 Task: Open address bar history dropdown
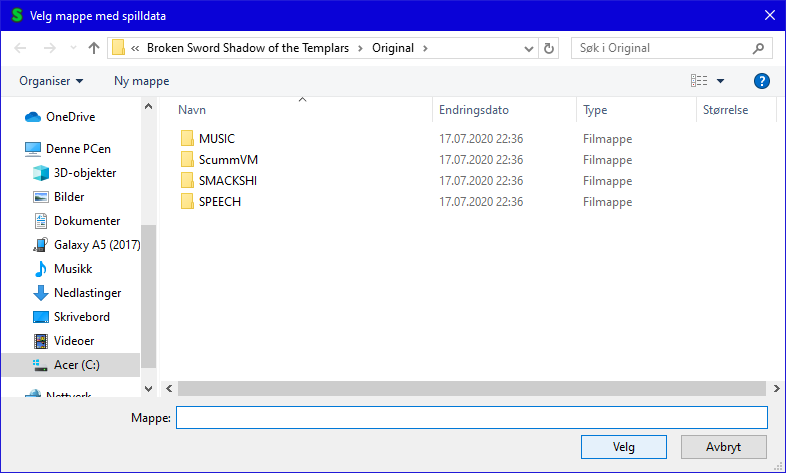click(x=528, y=49)
